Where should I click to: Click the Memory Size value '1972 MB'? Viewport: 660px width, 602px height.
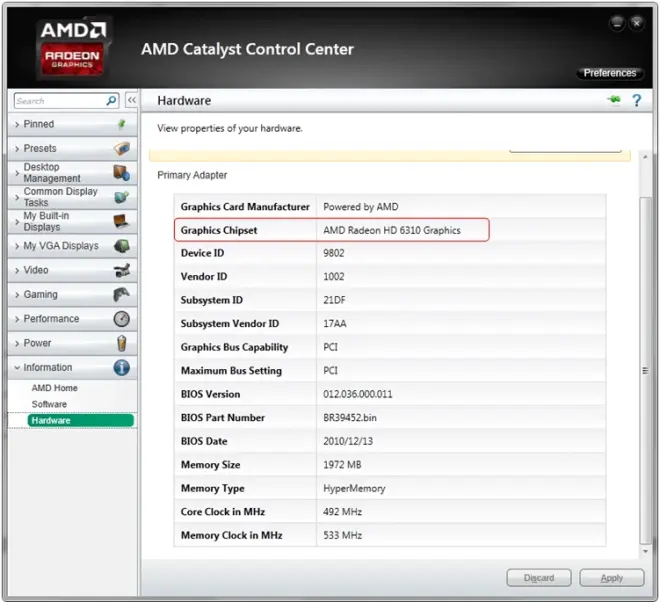tap(342, 465)
